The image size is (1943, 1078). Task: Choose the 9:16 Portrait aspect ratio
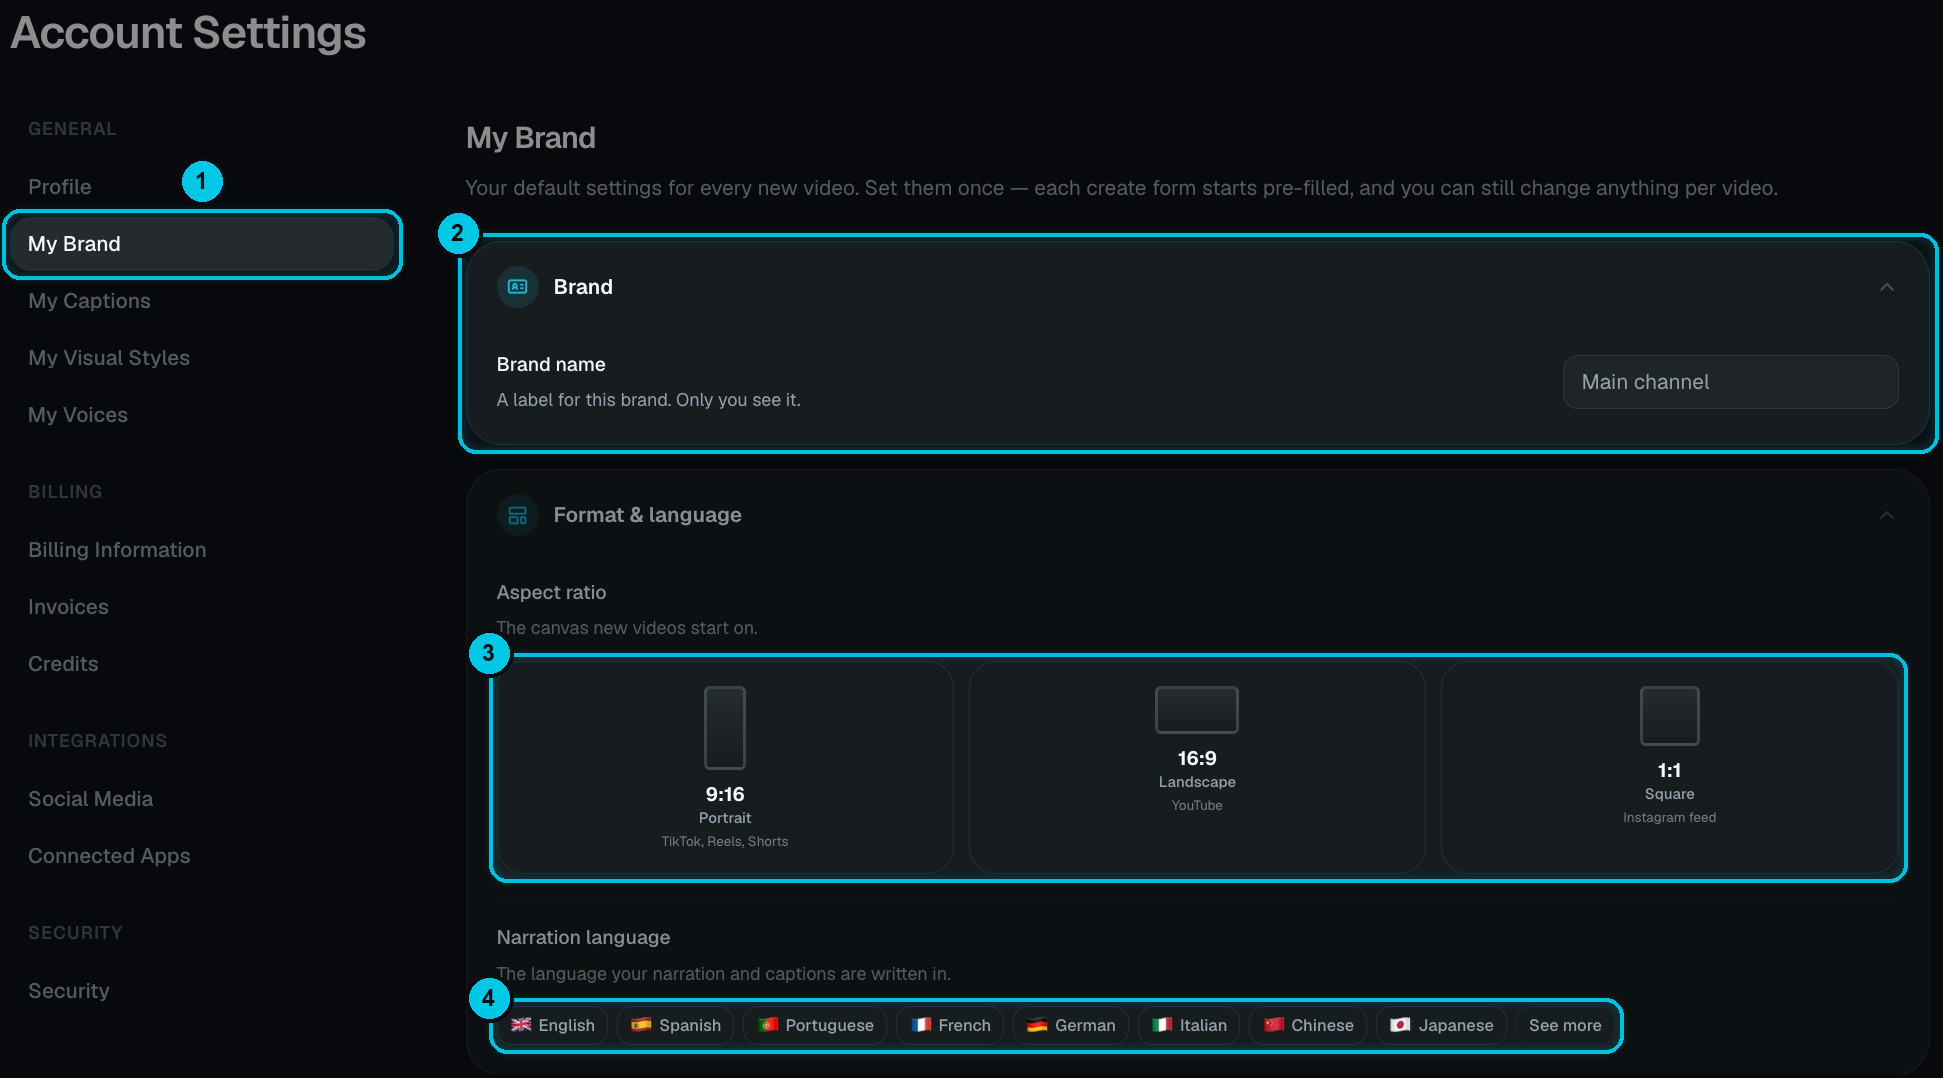point(725,767)
